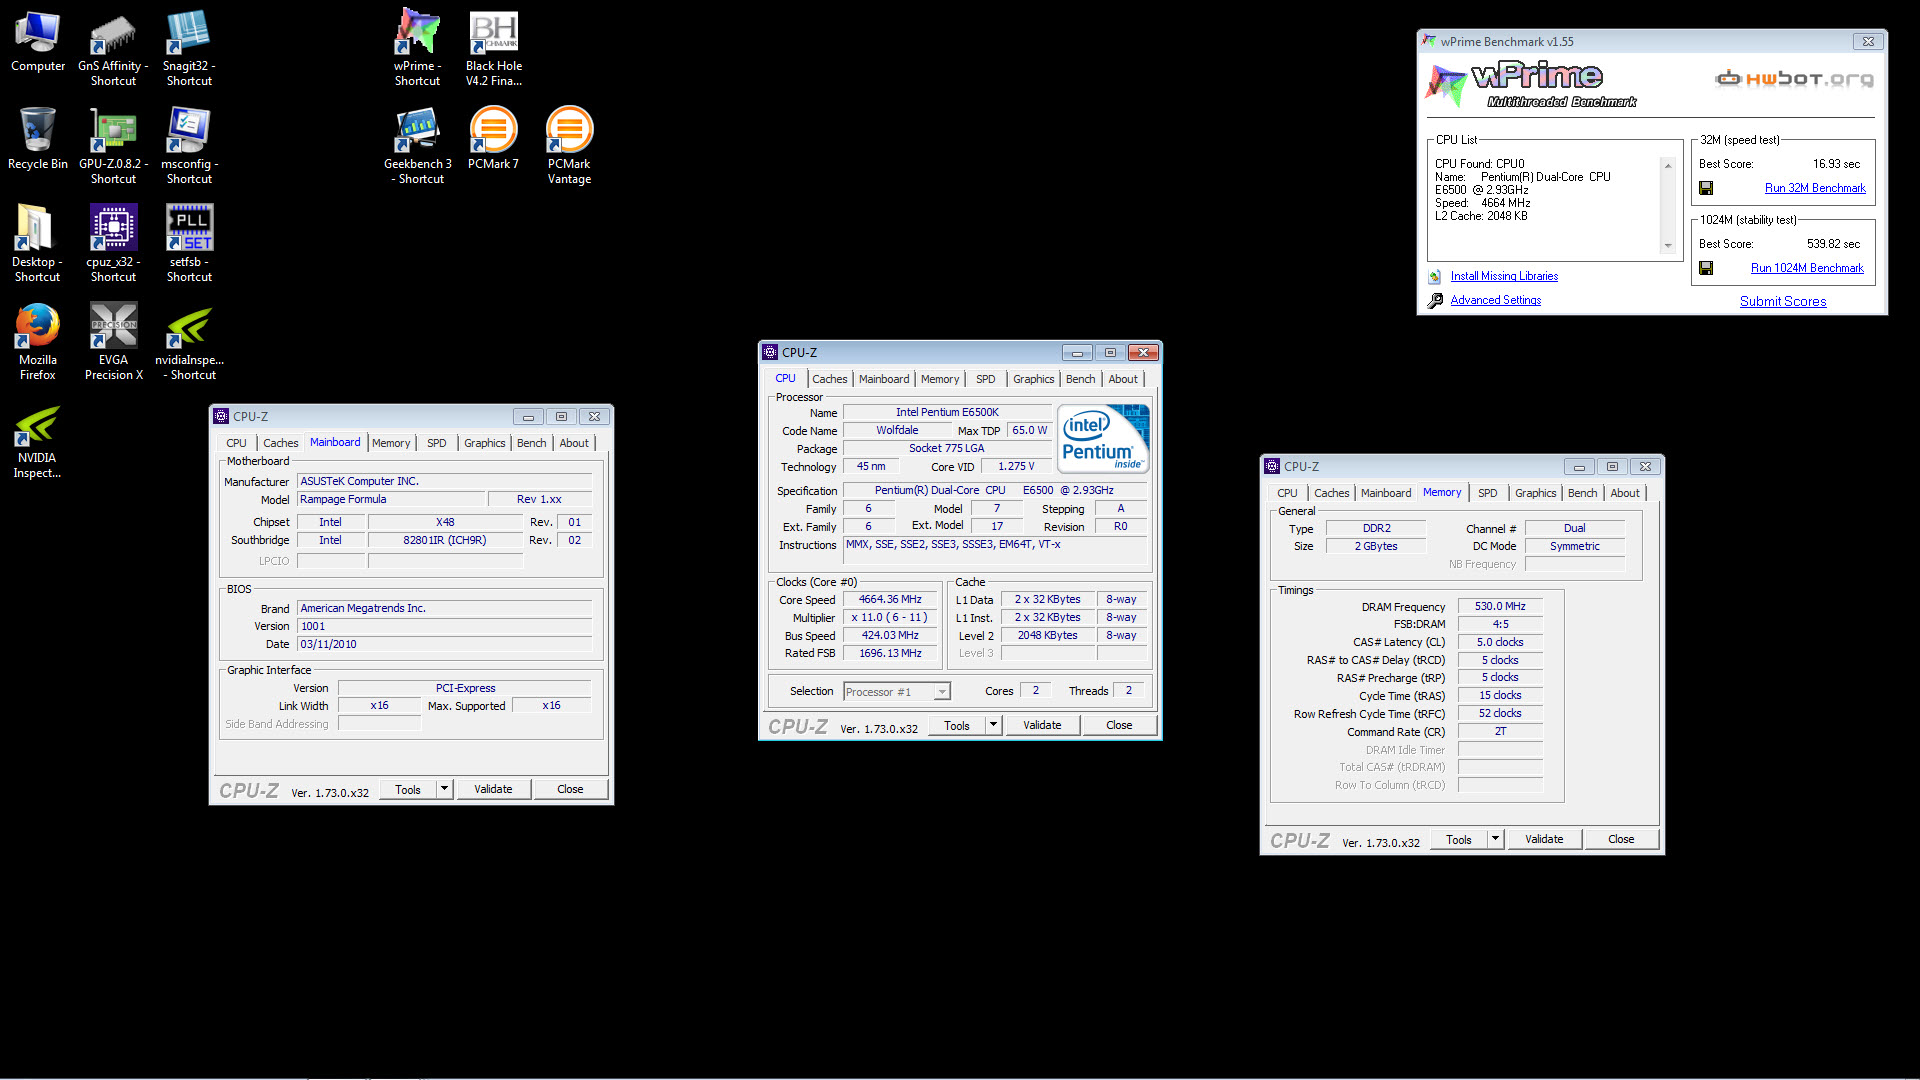The image size is (1920, 1080).
Task: Click the Submit Scores link
Action: click(1783, 301)
